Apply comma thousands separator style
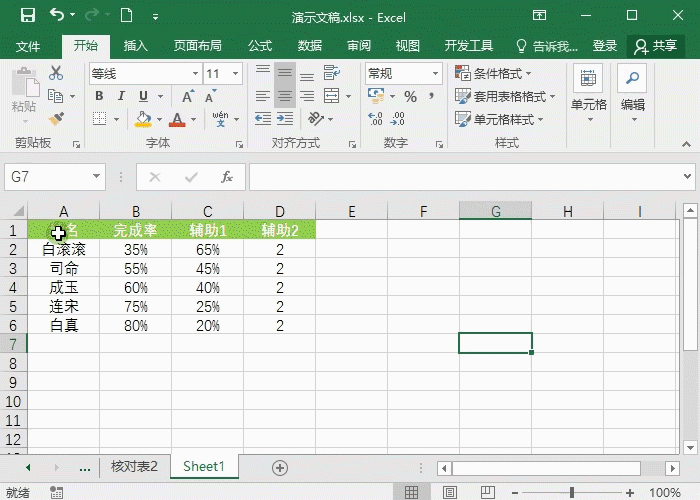Image resolution: width=700 pixels, height=500 pixels. coord(431,96)
